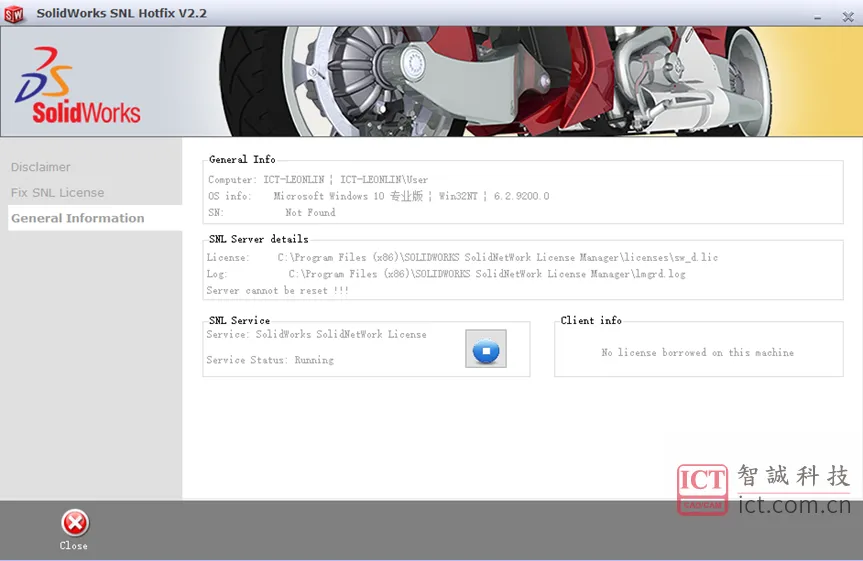Open the Disclaimer page
863x561 pixels.
click(x=40, y=167)
